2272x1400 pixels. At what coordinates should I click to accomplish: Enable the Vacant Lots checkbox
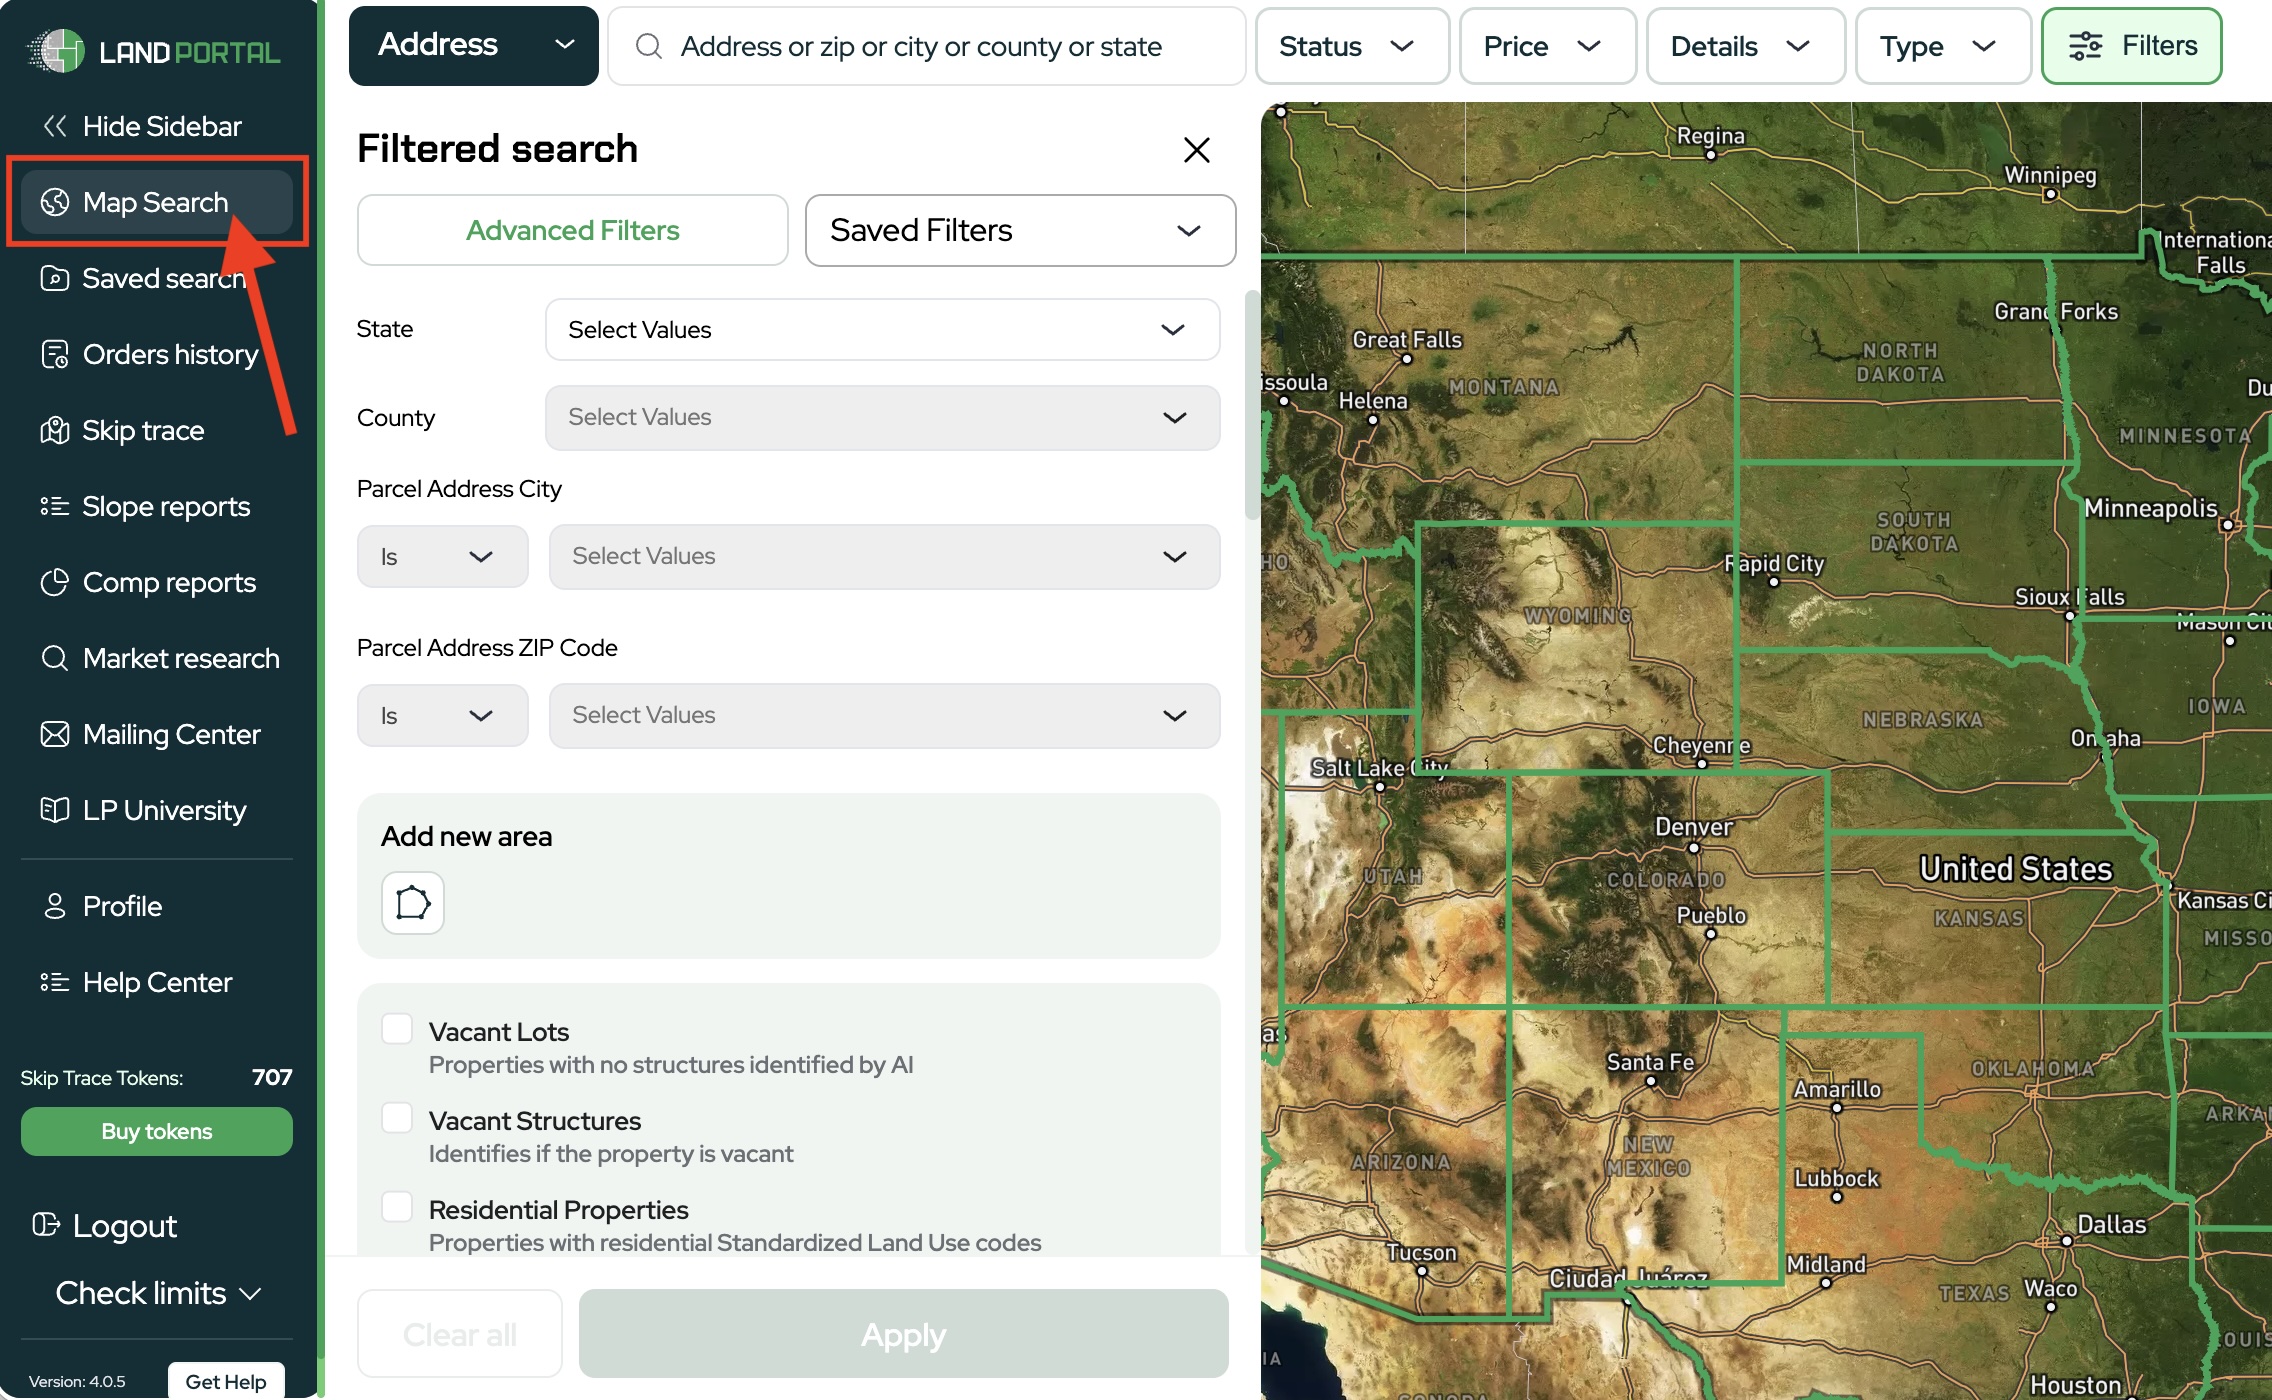(x=397, y=1029)
